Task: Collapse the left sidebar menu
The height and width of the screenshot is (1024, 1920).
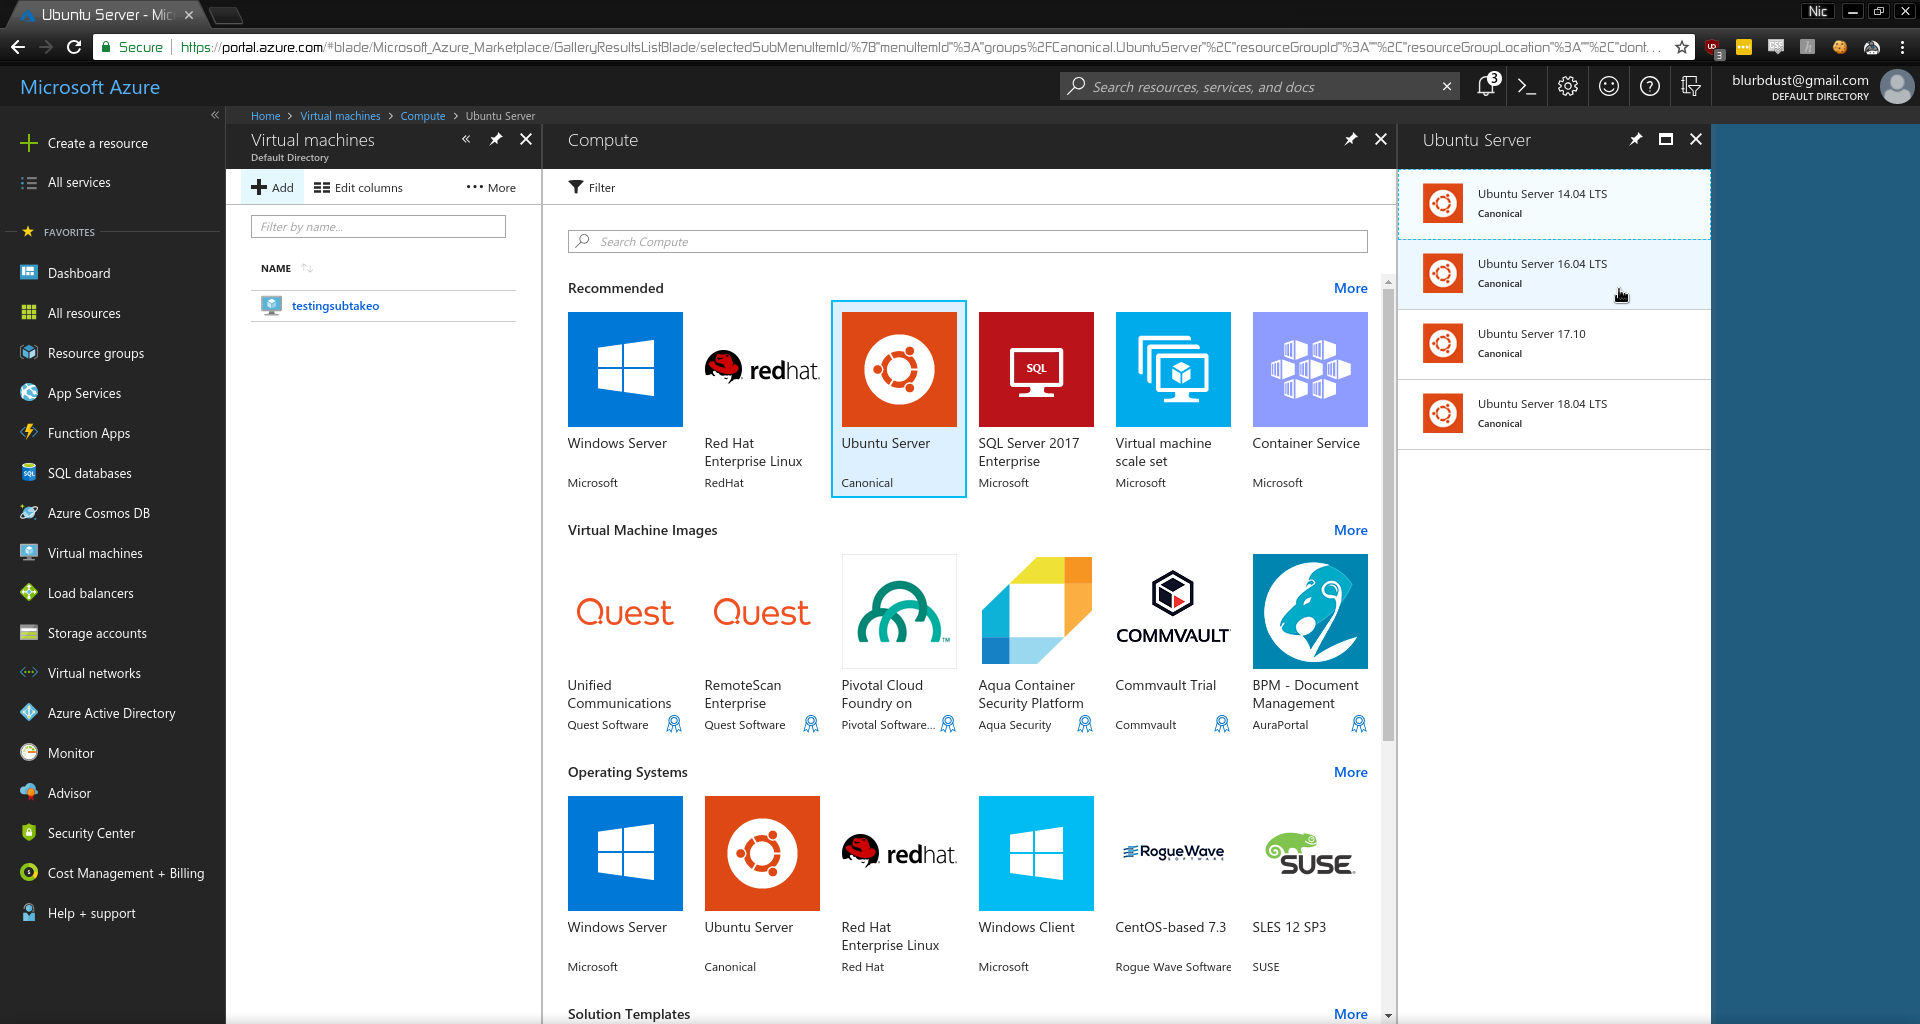Action: tap(215, 115)
